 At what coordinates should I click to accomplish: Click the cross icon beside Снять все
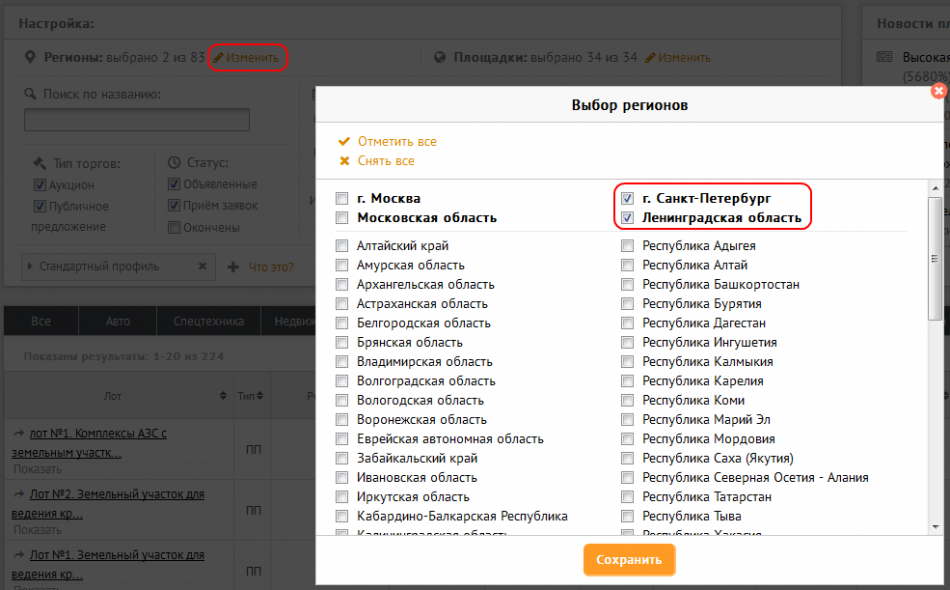(x=344, y=161)
